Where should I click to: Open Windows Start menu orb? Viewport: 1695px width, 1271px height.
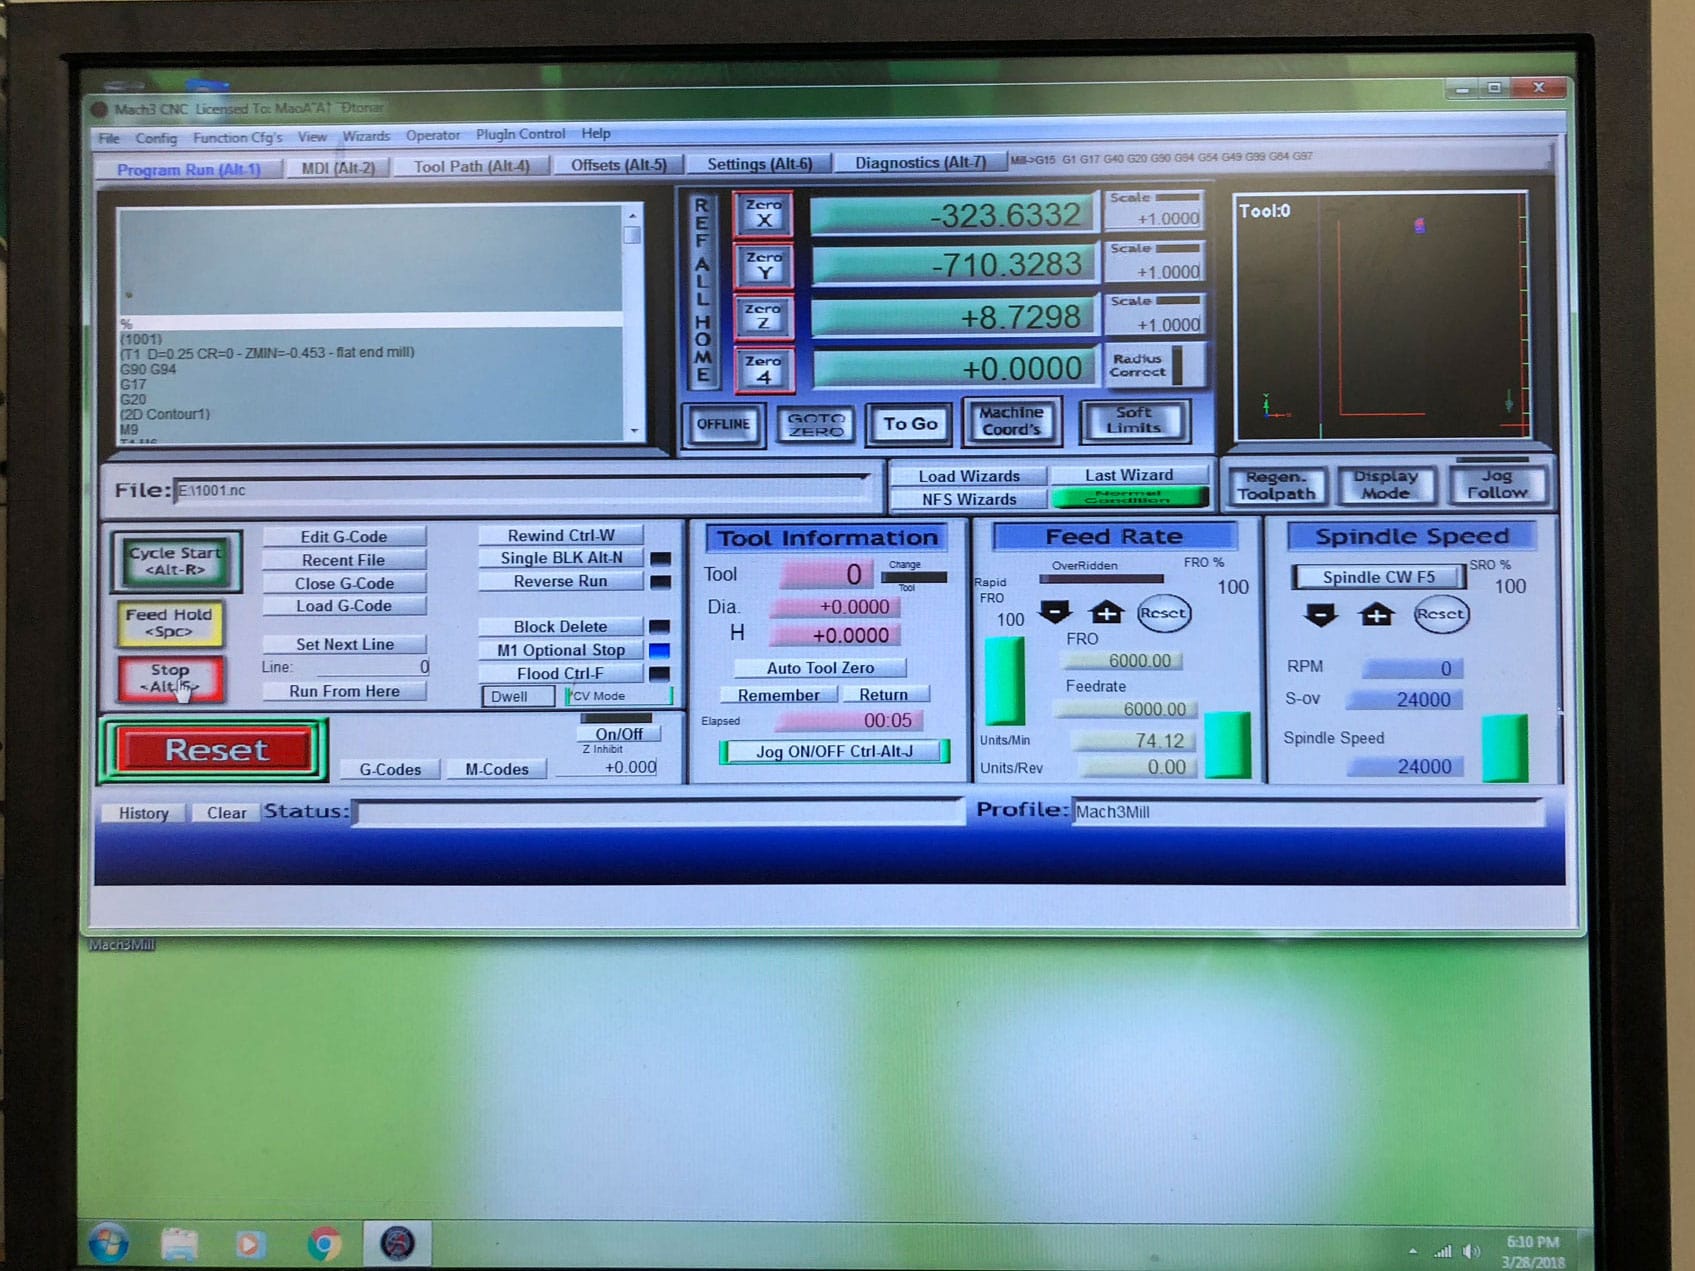108,1243
